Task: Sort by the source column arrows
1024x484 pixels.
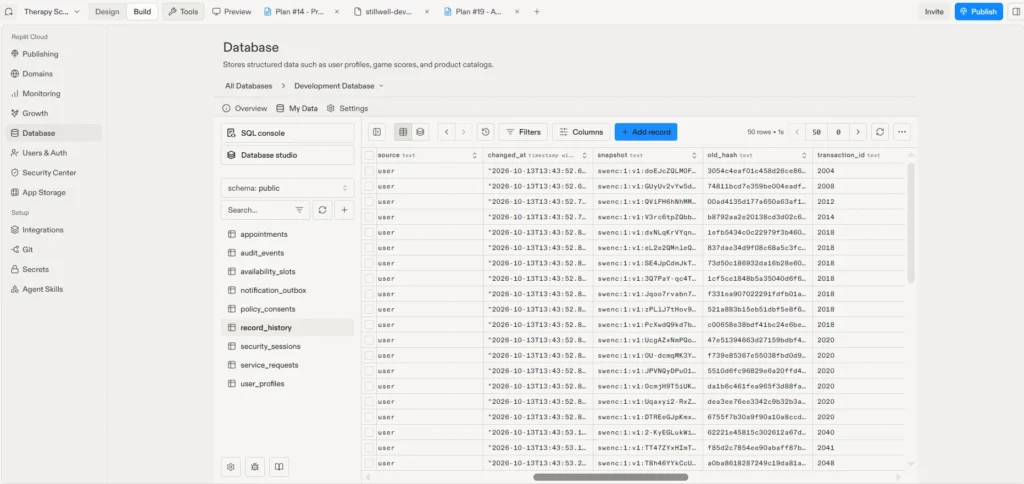Action: pyautogui.click(x=474, y=155)
